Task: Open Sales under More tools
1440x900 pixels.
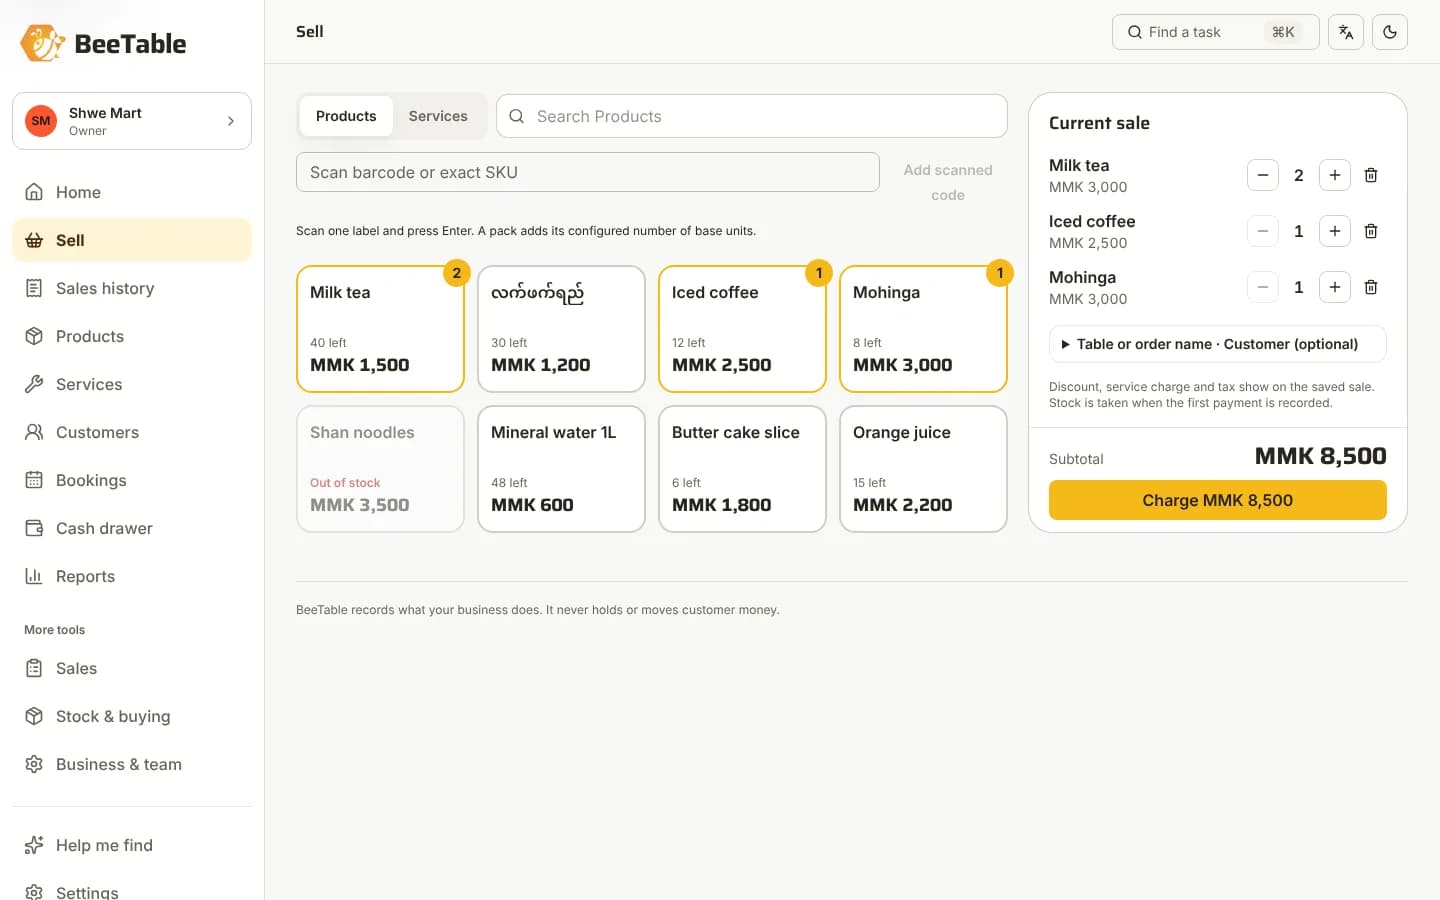Action: point(132,668)
